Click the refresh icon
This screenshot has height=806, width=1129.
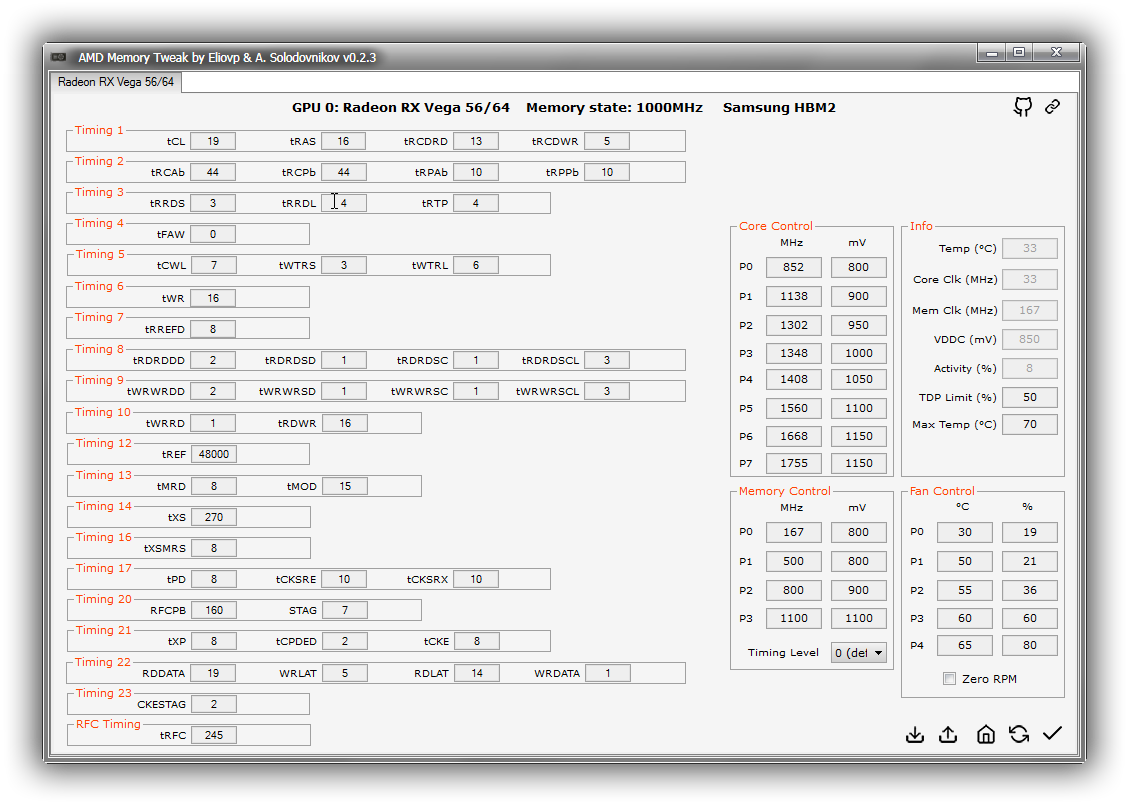pos(1019,734)
